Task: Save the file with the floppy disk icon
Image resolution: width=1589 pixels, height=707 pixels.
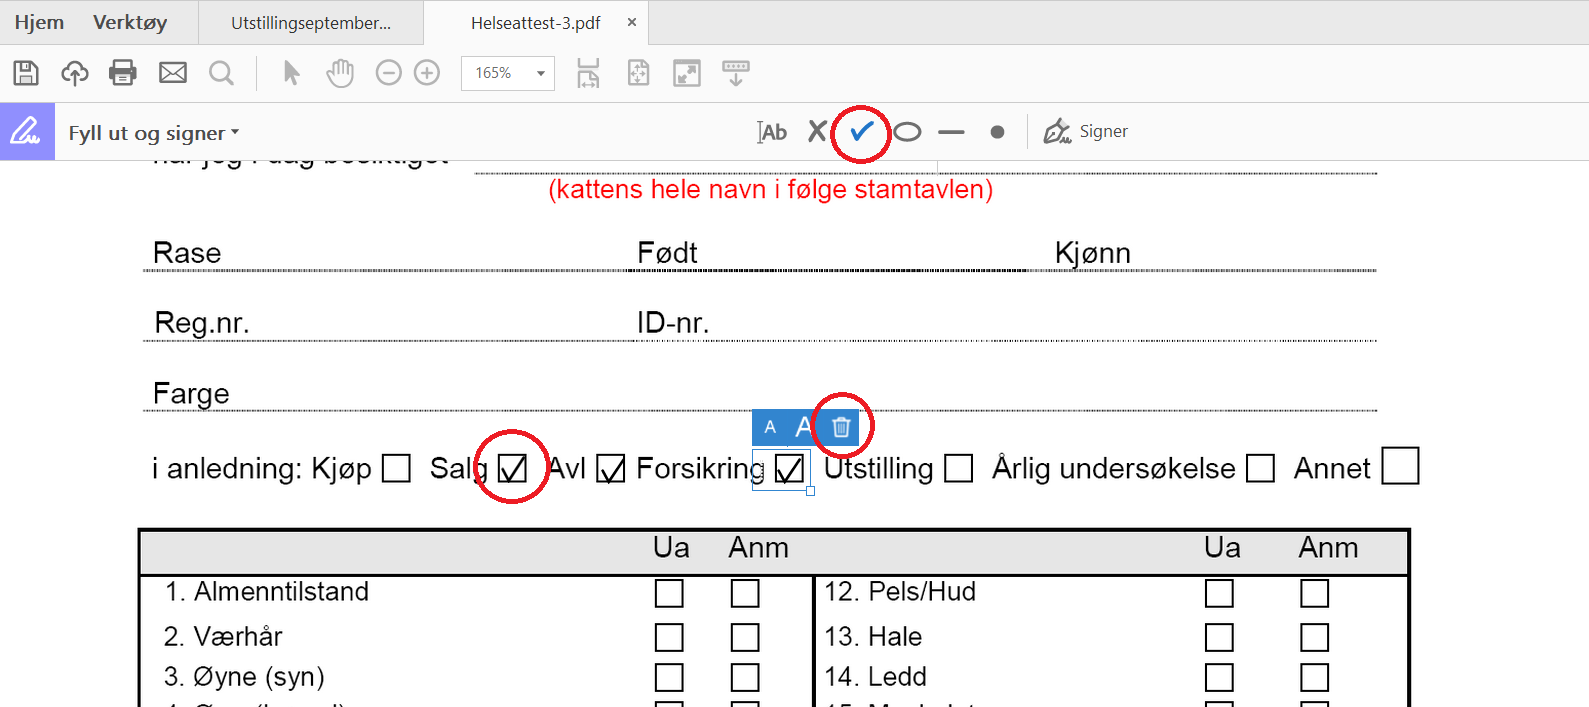Action: coord(26,72)
